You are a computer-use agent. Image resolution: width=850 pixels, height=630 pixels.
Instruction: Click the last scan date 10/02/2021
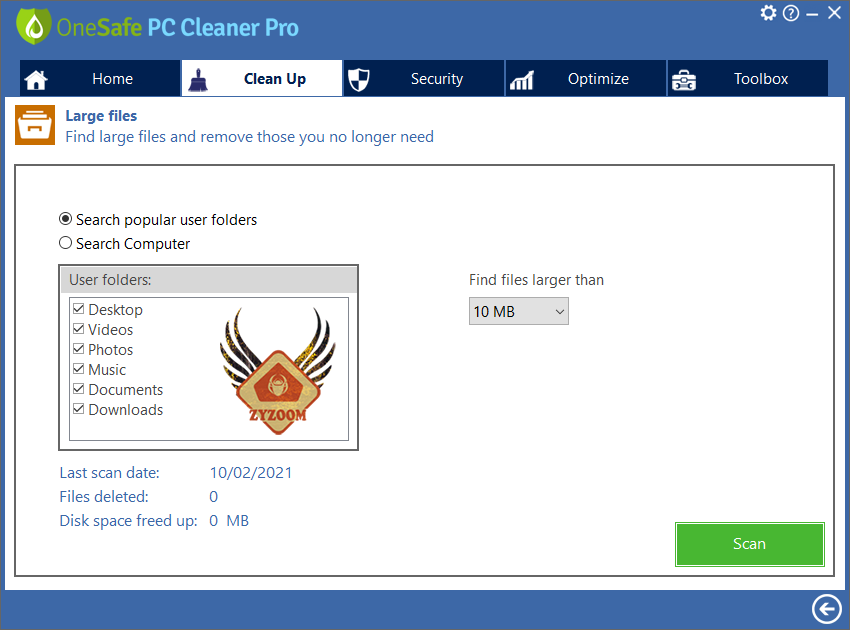(x=251, y=473)
